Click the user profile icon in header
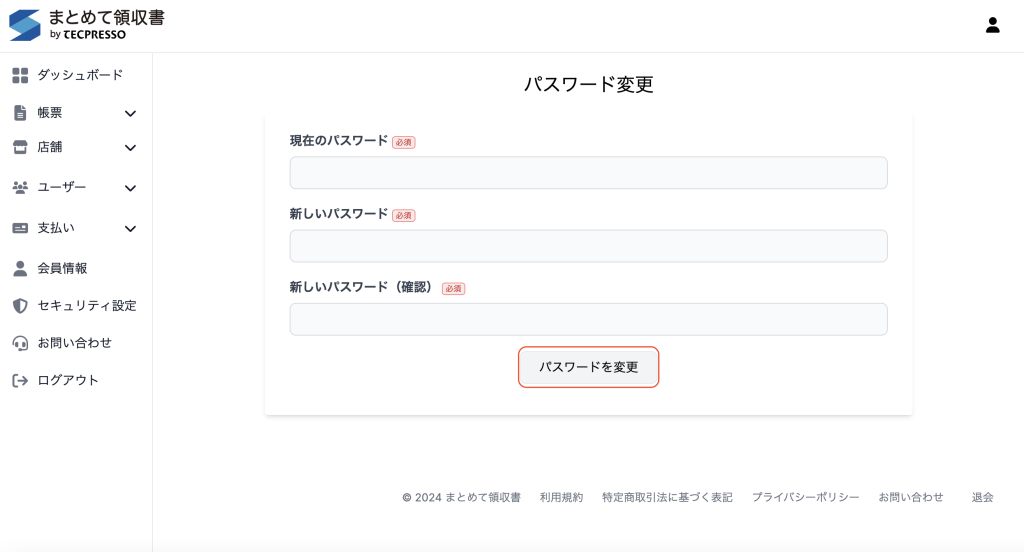Viewport: 1024px width, 552px height. tap(992, 25)
